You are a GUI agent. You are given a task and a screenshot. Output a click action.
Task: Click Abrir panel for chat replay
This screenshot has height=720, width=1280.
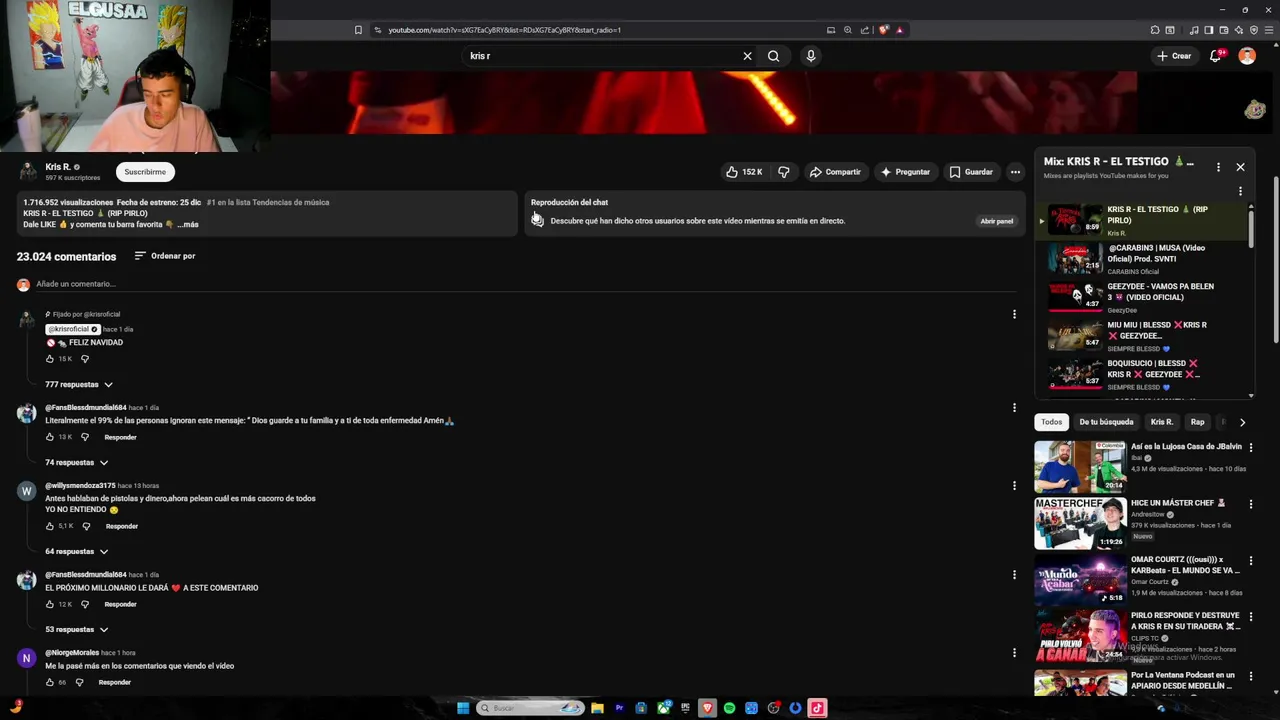tap(997, 221)
